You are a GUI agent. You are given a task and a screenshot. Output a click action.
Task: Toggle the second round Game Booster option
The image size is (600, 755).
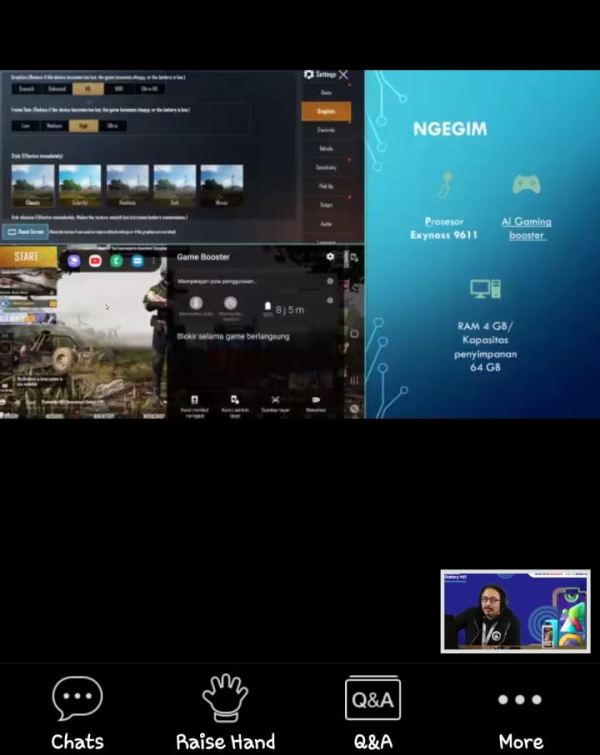click(x=231, y=303)
